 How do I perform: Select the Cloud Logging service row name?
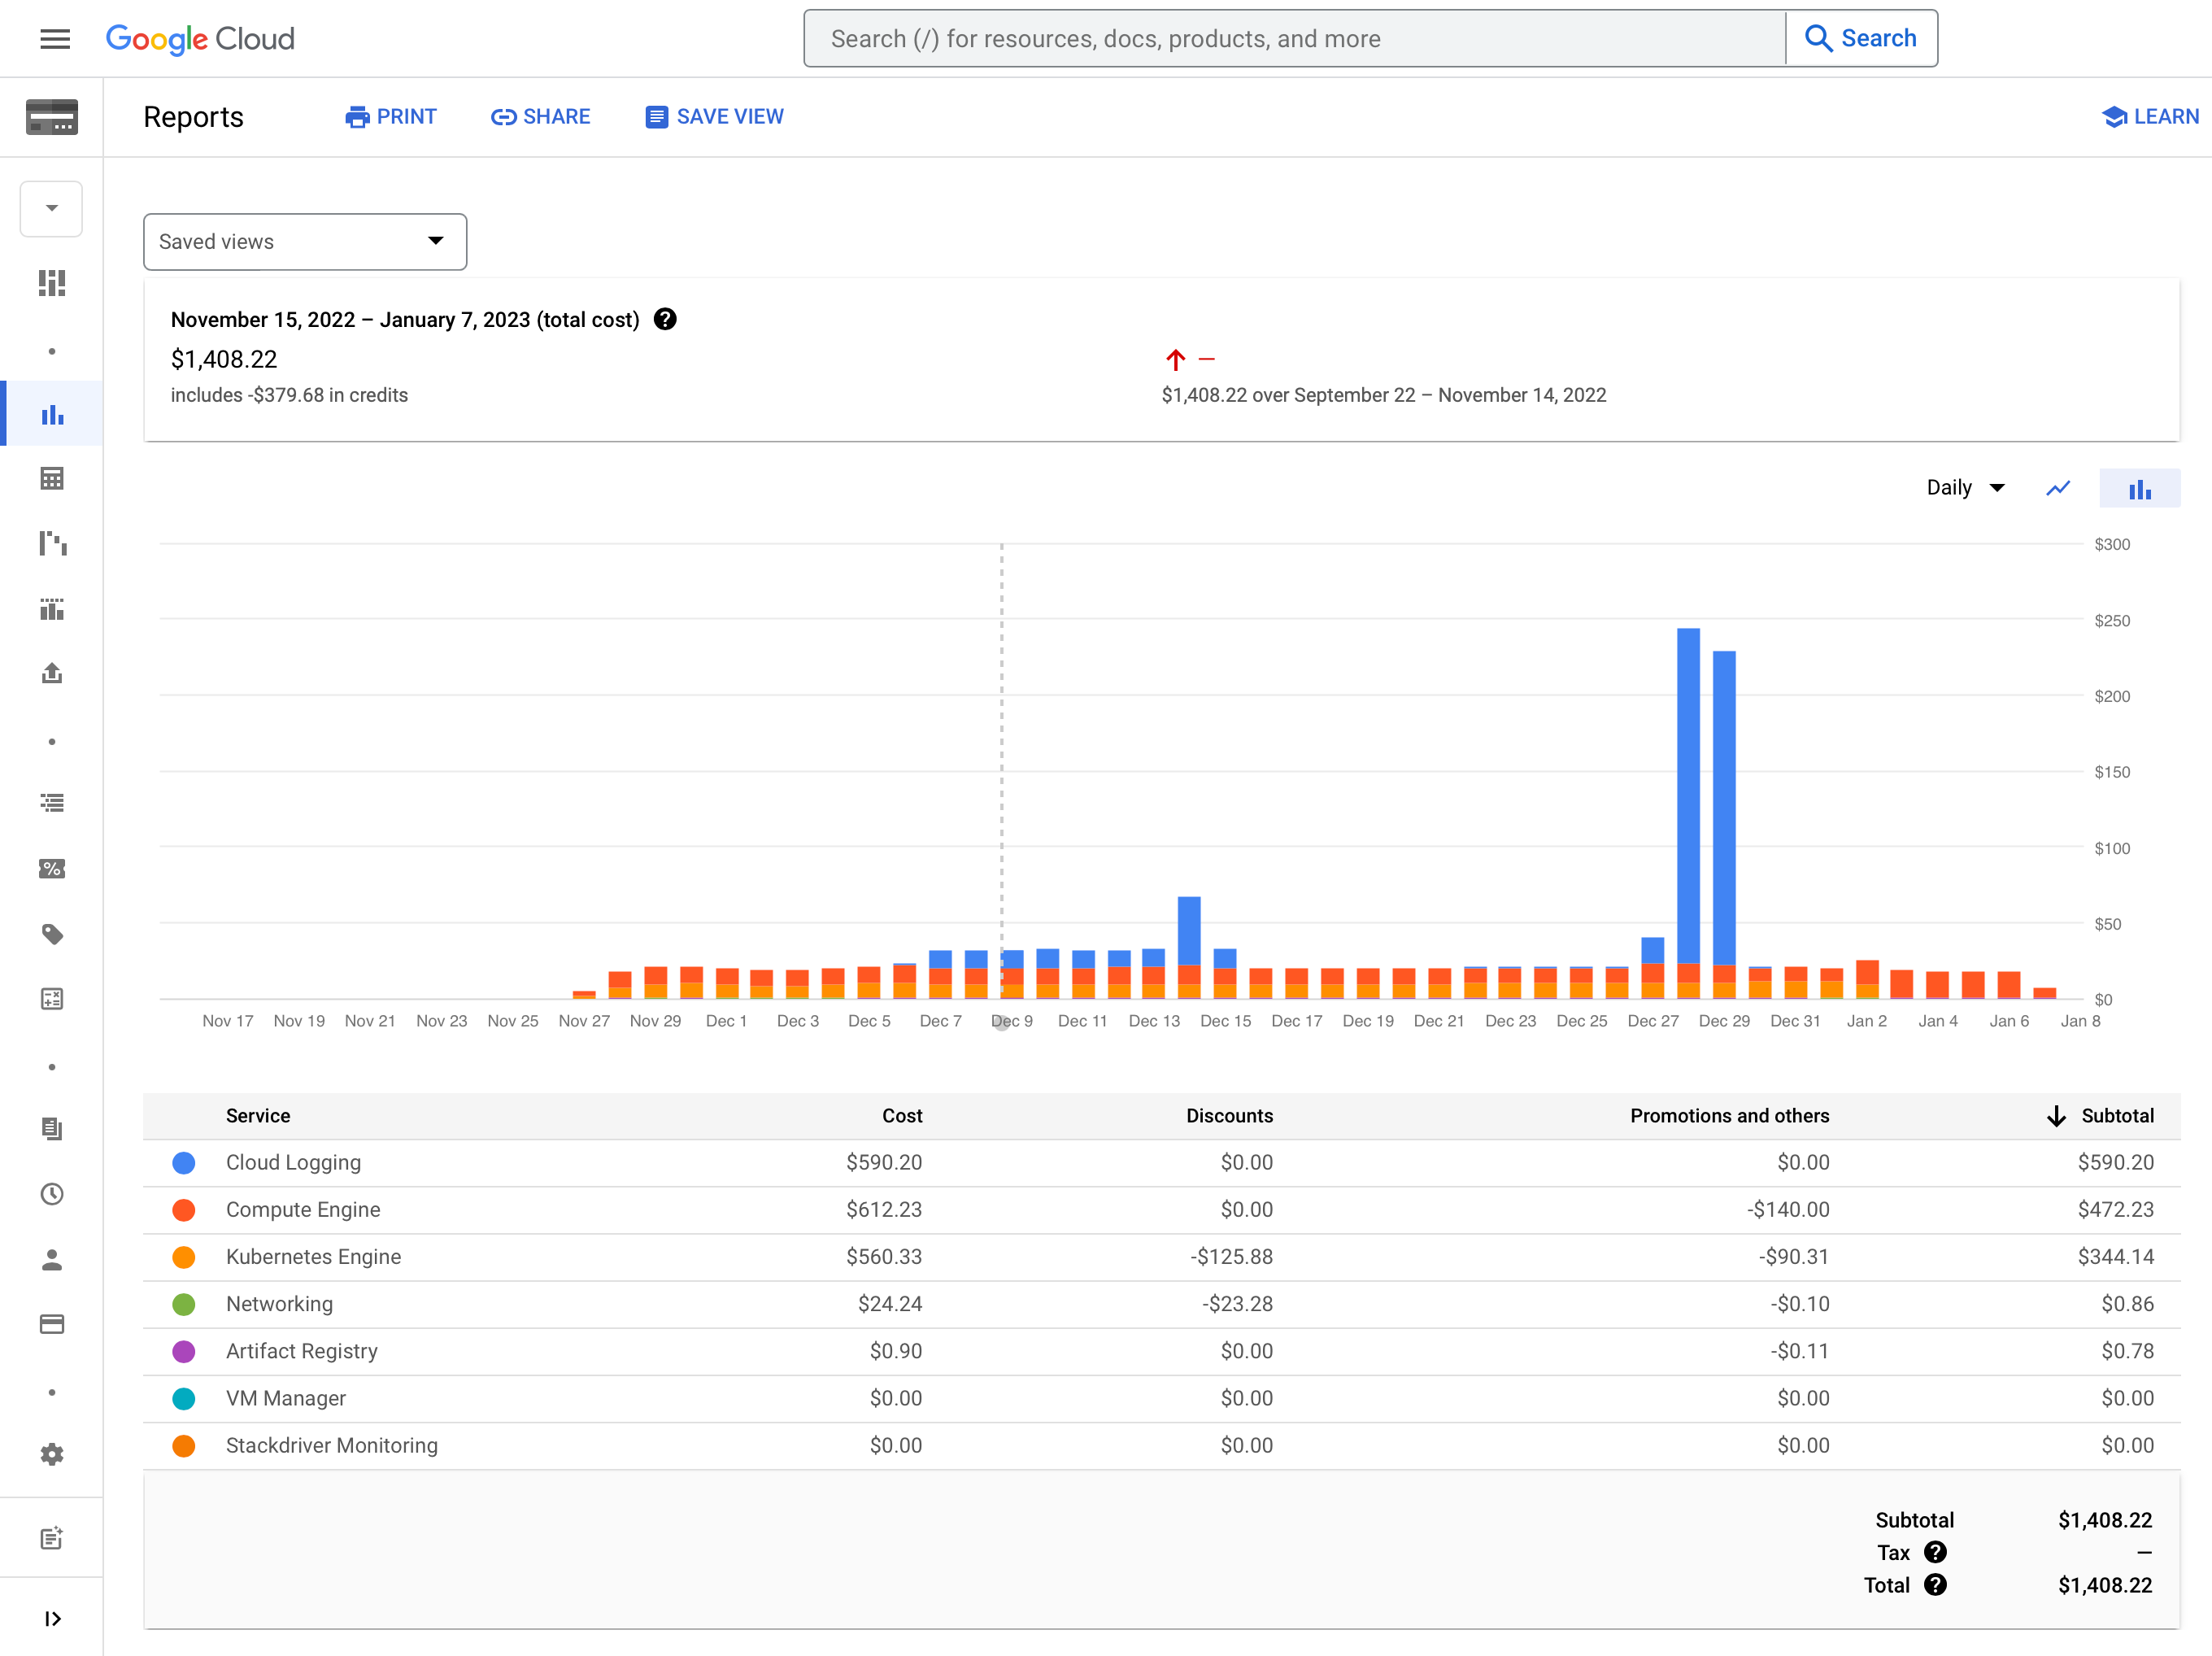(293, 1163)
